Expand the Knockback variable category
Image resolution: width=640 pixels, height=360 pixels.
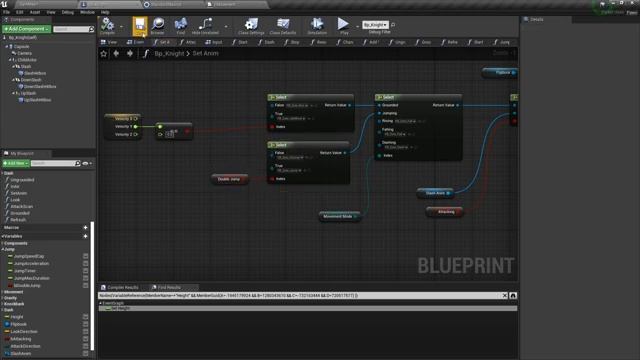pos(2,304)
